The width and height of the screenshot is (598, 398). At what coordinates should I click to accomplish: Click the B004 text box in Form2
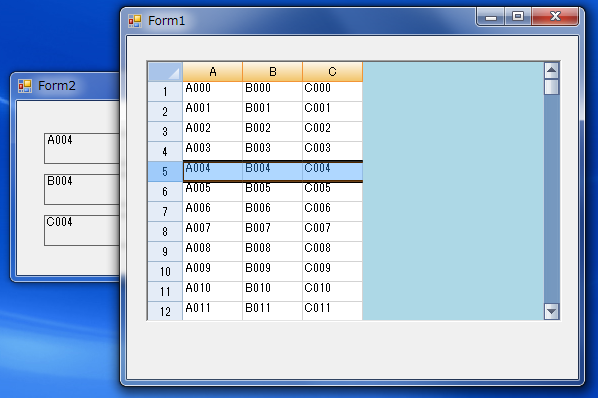(x=82, y=189)
